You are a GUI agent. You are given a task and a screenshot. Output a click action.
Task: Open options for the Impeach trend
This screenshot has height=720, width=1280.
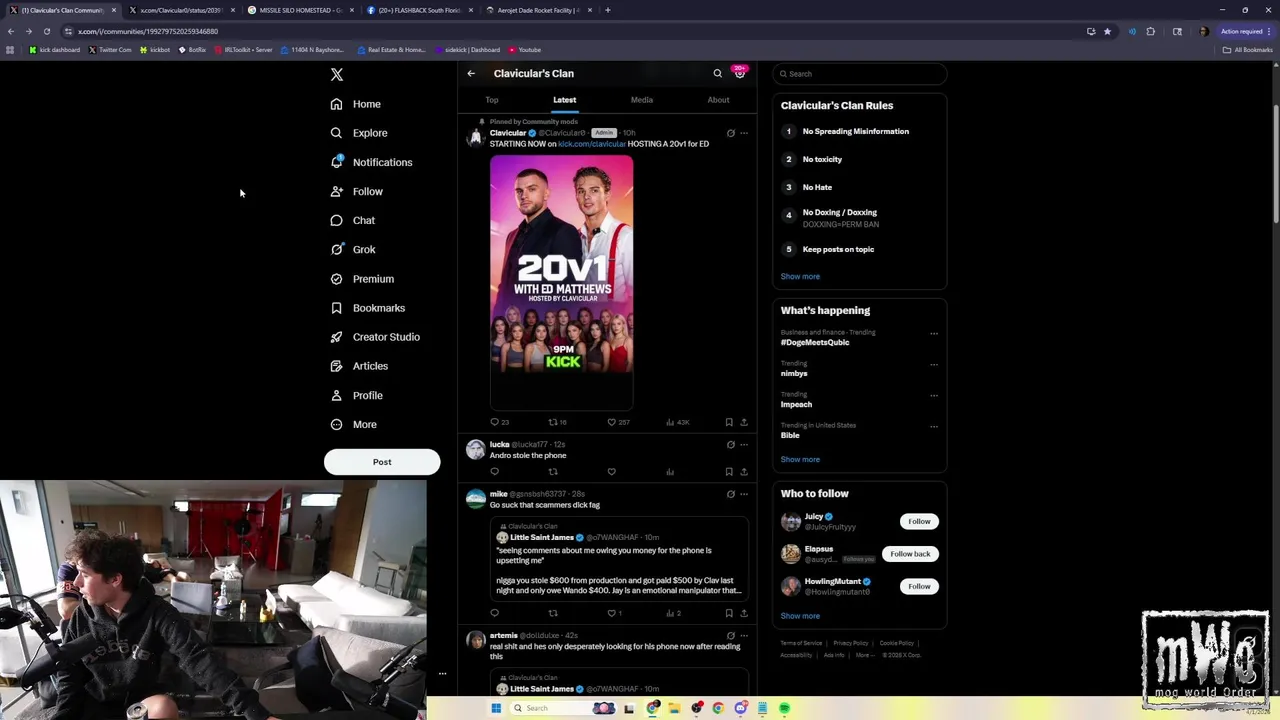tap(934, 396)
